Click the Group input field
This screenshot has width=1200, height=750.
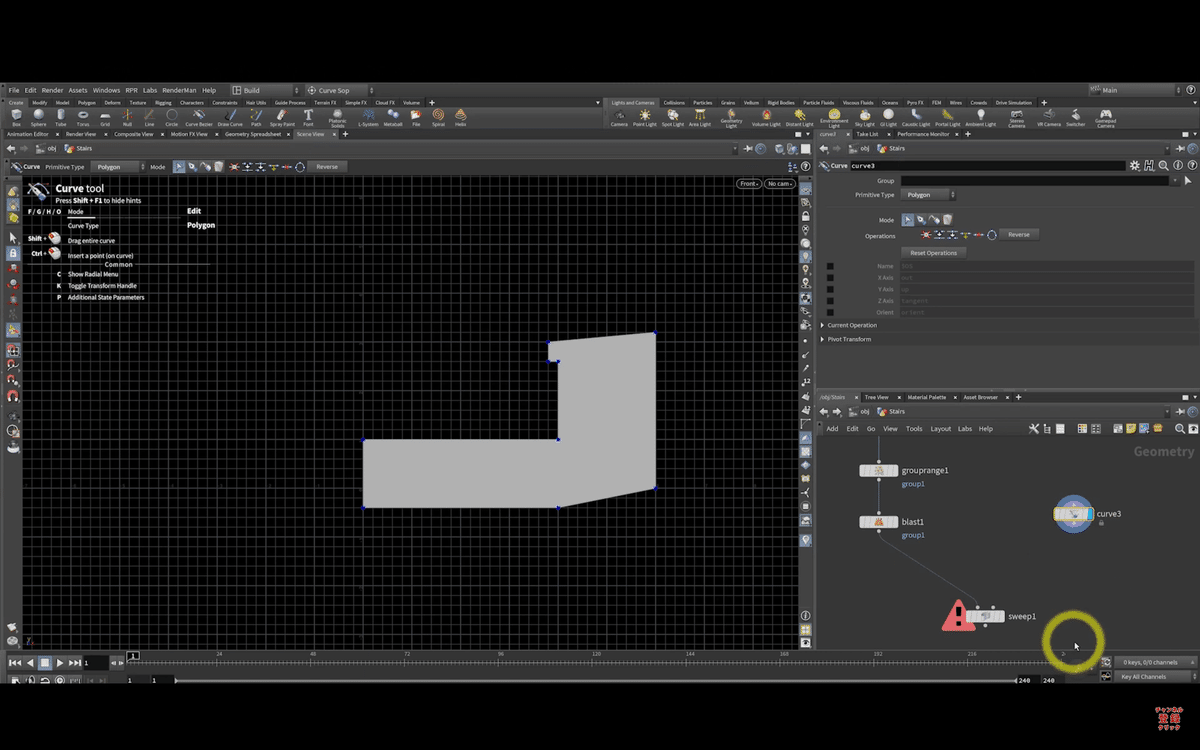pyautogui.click(x=1034, y=181)
